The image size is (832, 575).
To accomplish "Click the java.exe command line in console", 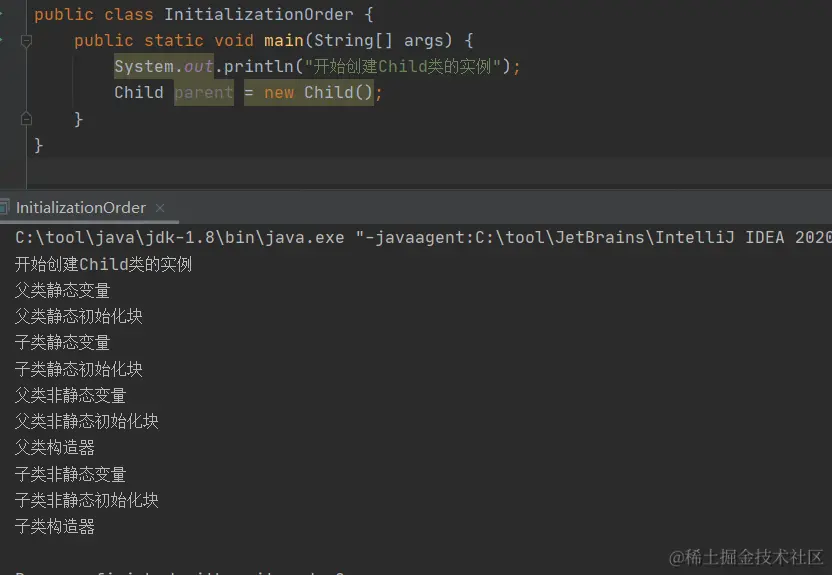I will tap(423, 237).
